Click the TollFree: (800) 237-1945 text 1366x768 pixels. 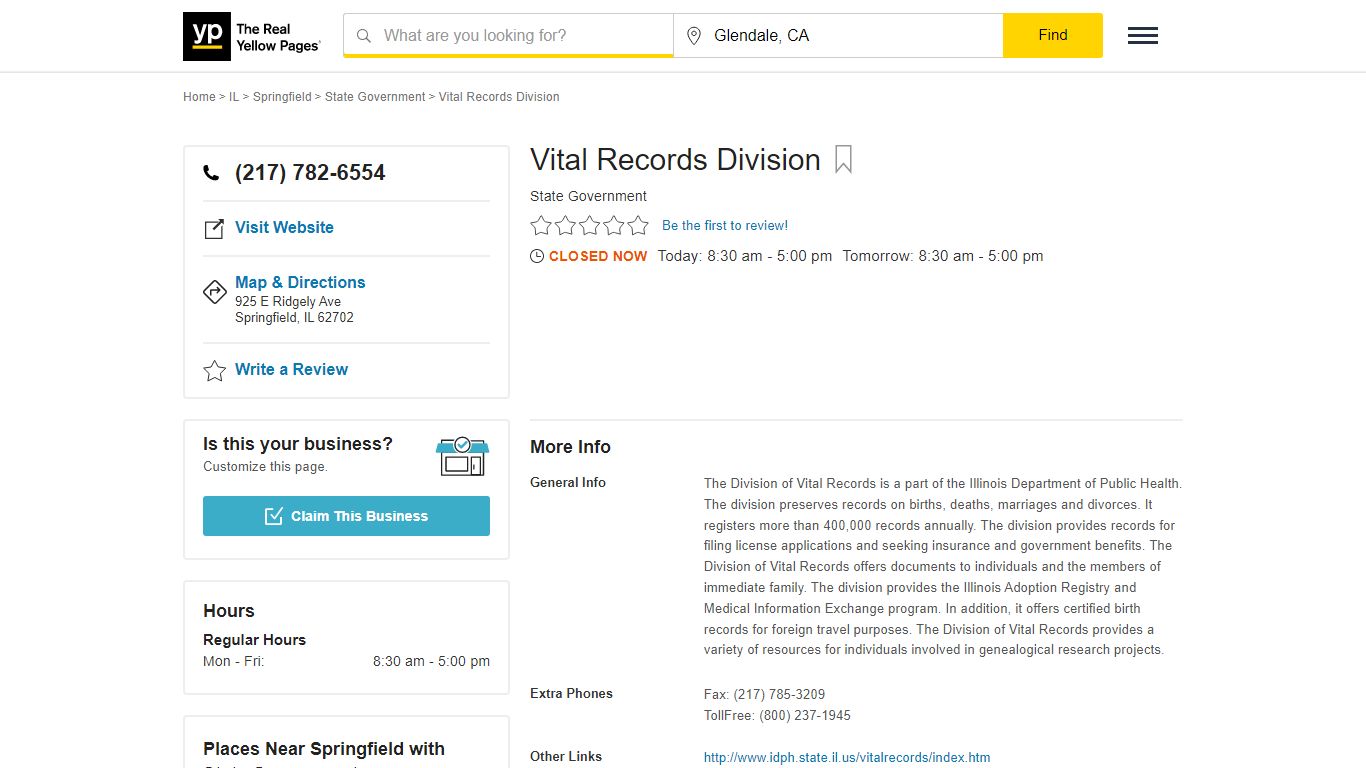point(777,715)
